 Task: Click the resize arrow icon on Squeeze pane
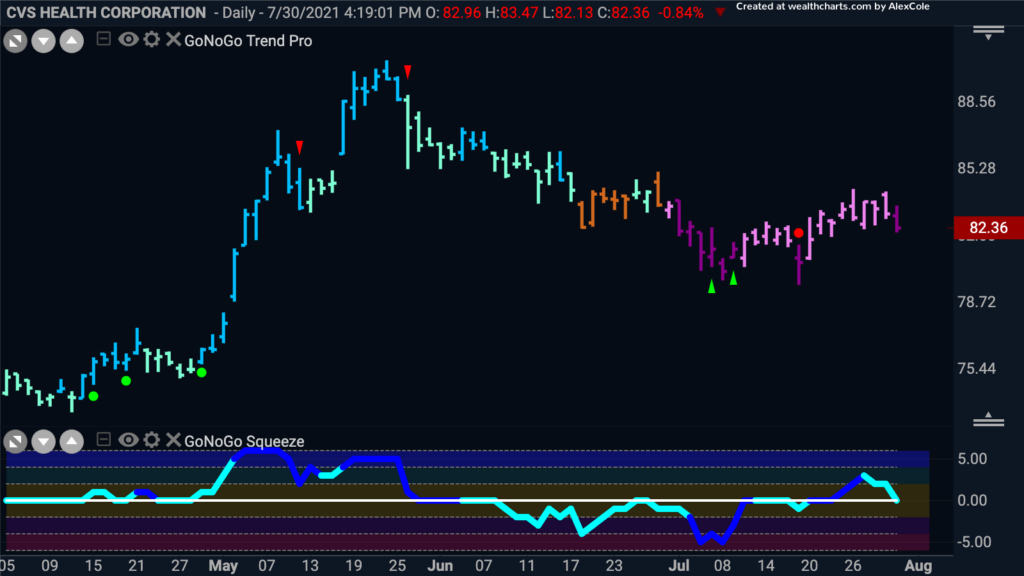[15, 442]
